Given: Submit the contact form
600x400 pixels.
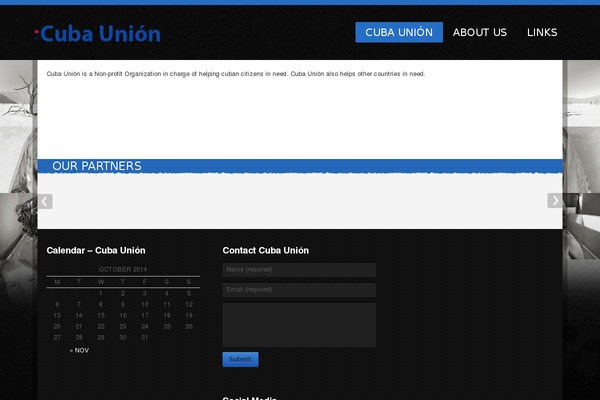Looking at the screenshot, I should tap(240, 359).
